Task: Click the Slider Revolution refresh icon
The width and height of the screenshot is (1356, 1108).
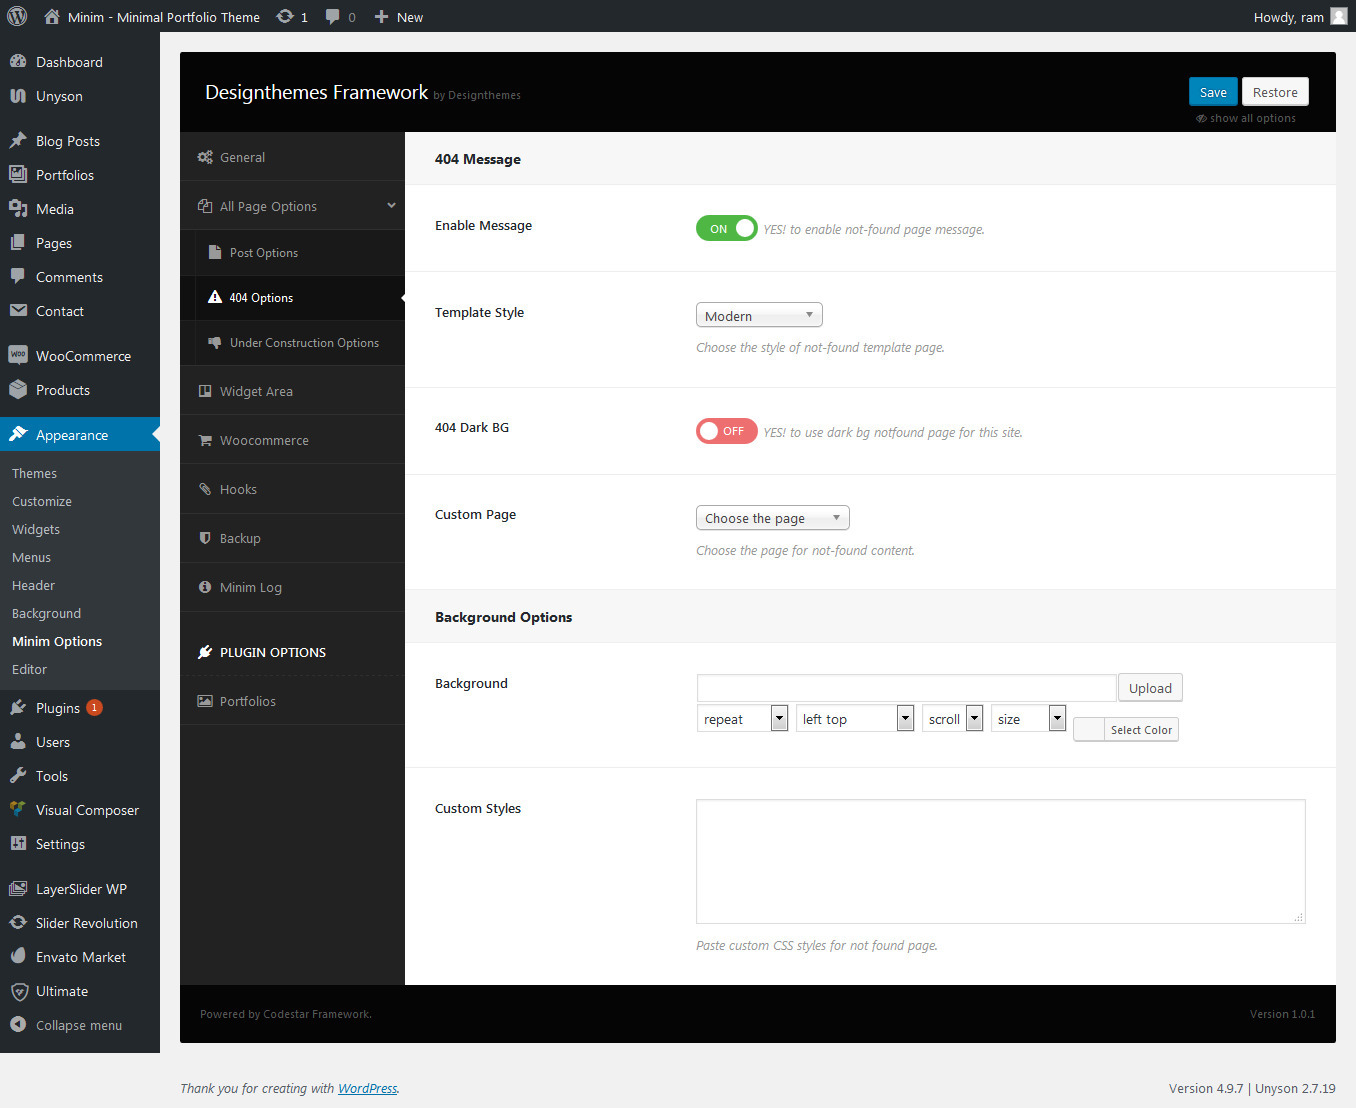Action: point(18,922)
